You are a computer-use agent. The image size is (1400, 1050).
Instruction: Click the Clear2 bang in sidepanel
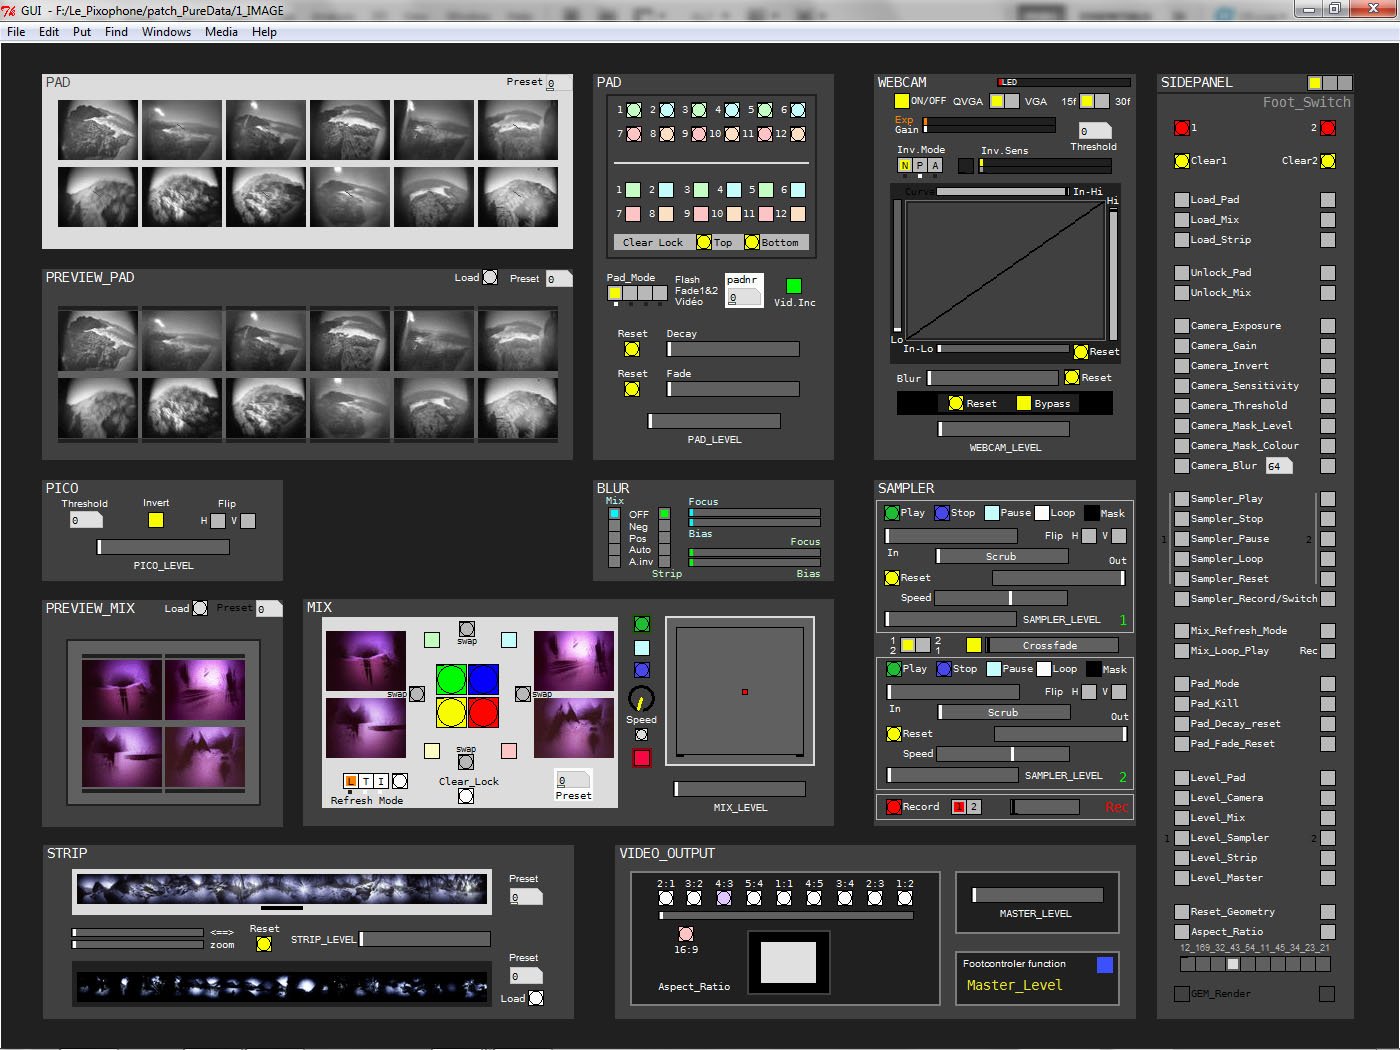[1328, 161]
